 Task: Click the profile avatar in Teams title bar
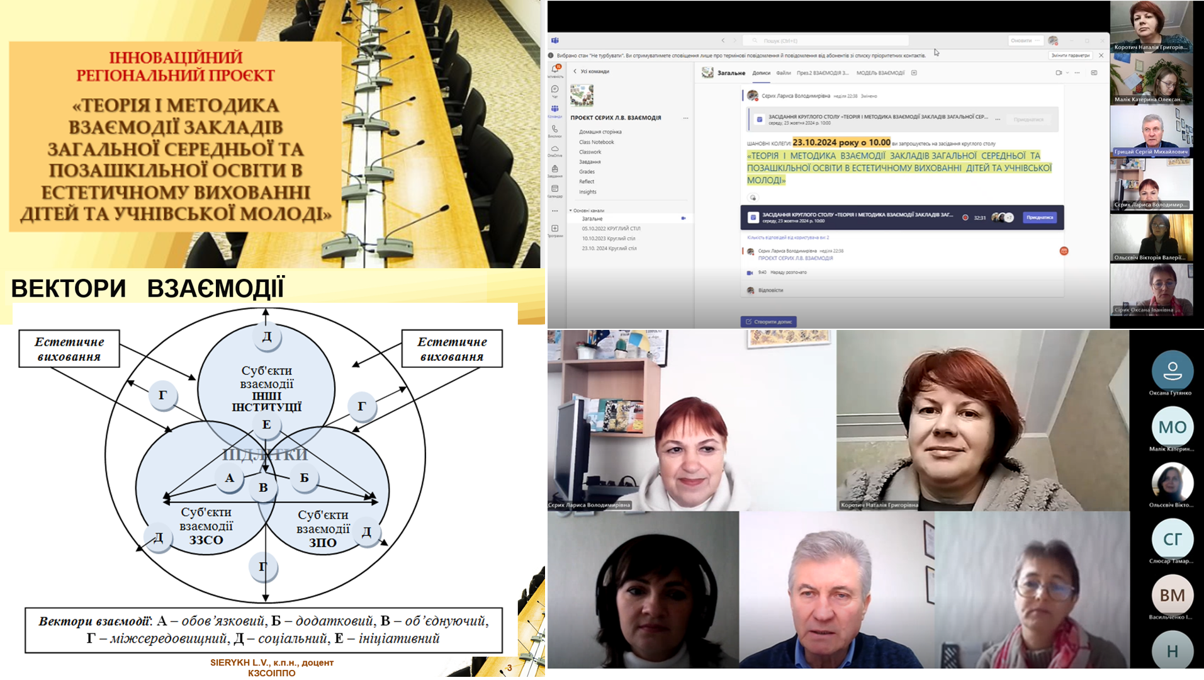click(x=1053, y=41)
